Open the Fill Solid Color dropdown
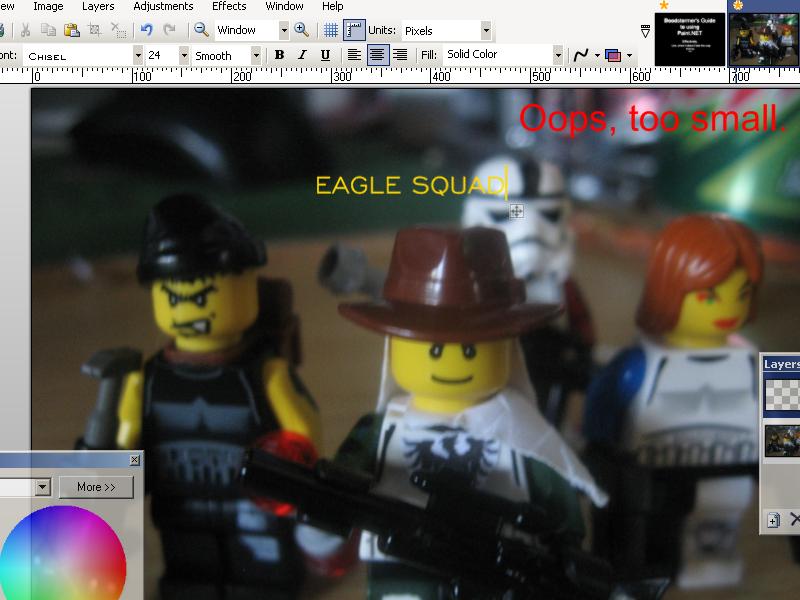This screenshot has width=800, height=600. coord(558,55)
